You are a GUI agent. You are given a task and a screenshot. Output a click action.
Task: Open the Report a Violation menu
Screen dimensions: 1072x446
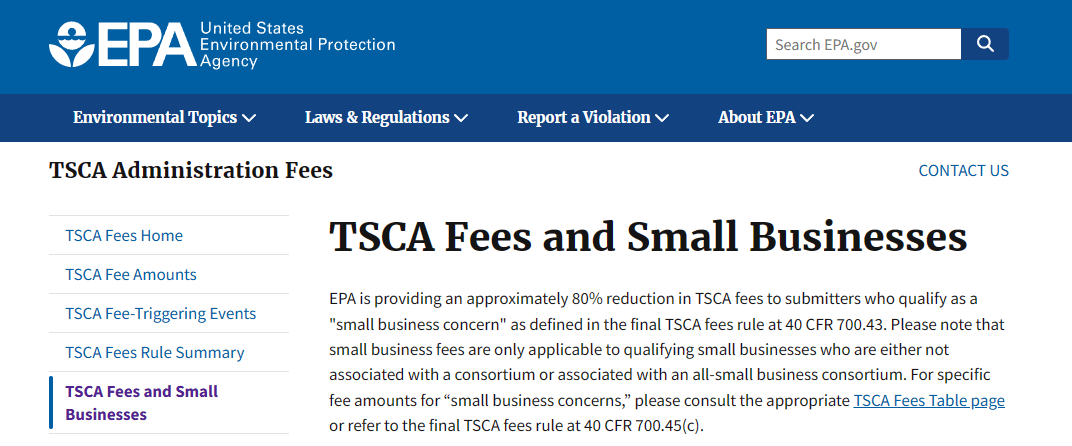[x=584, y=118]
